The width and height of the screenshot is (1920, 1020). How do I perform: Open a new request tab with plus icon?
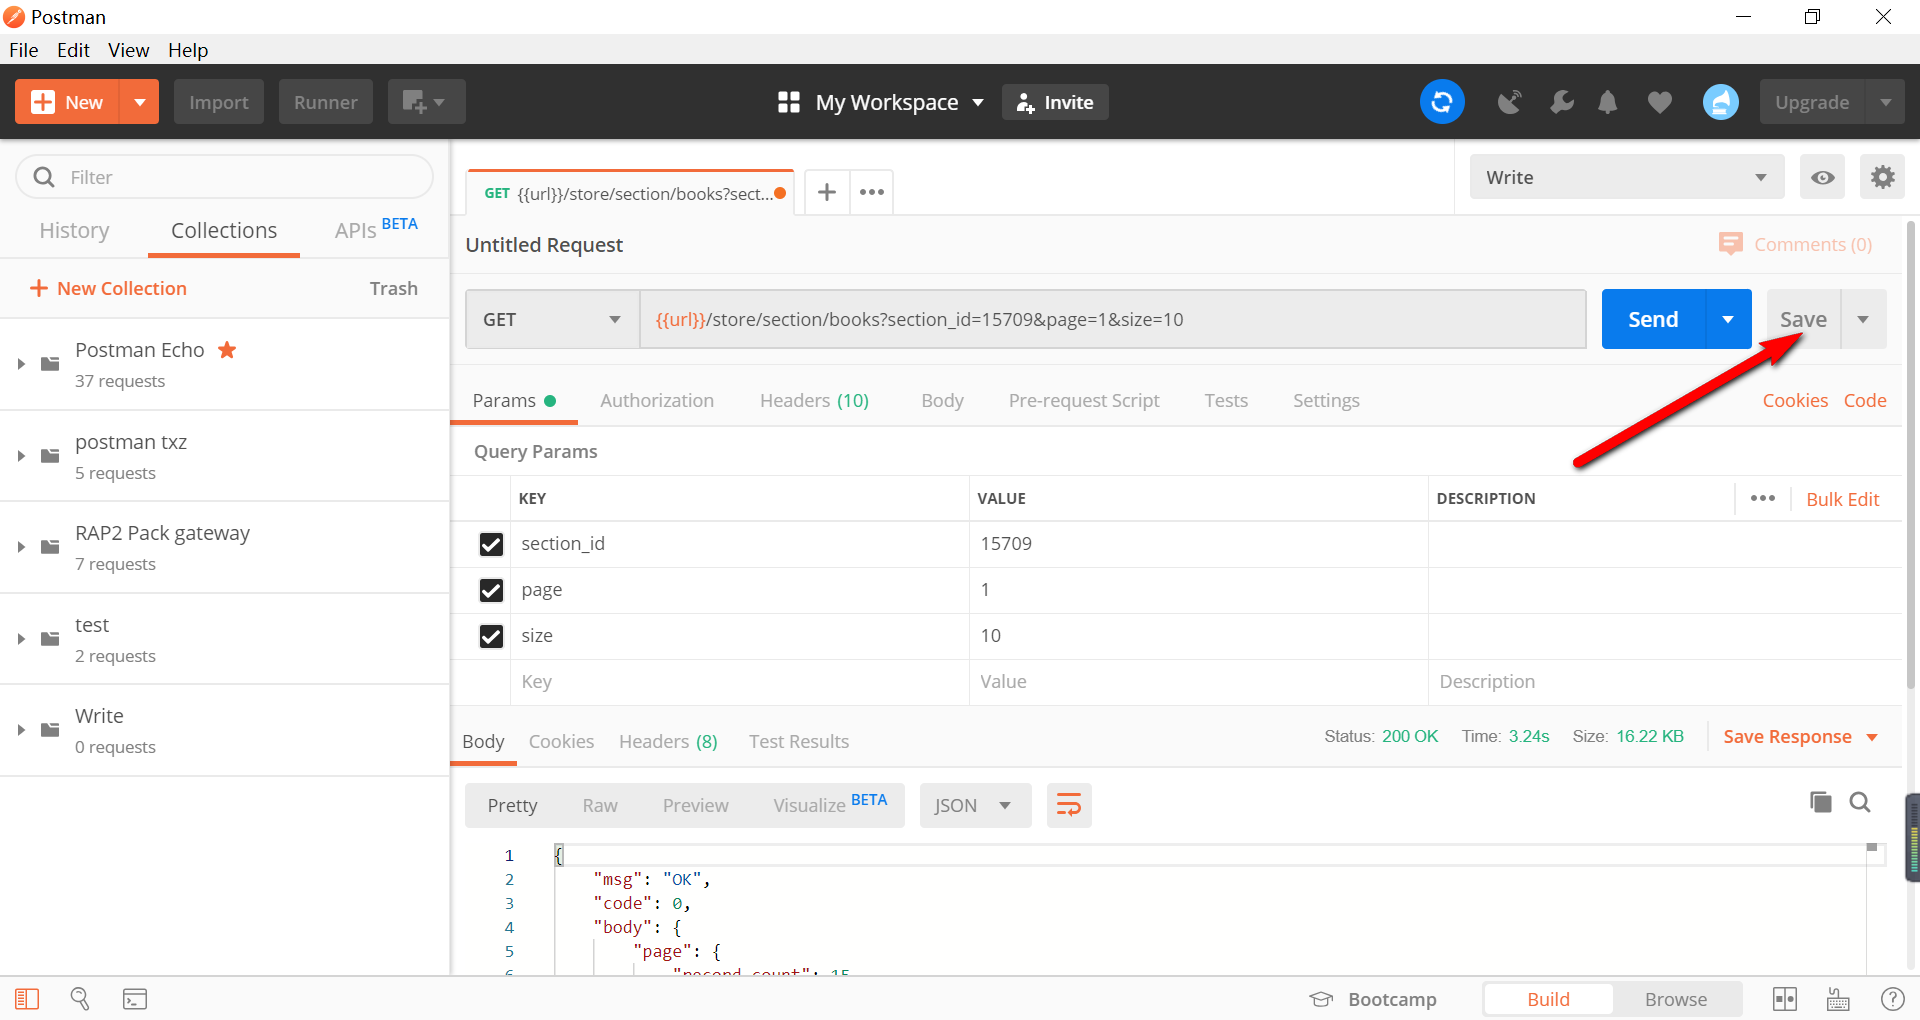point(827,192)
